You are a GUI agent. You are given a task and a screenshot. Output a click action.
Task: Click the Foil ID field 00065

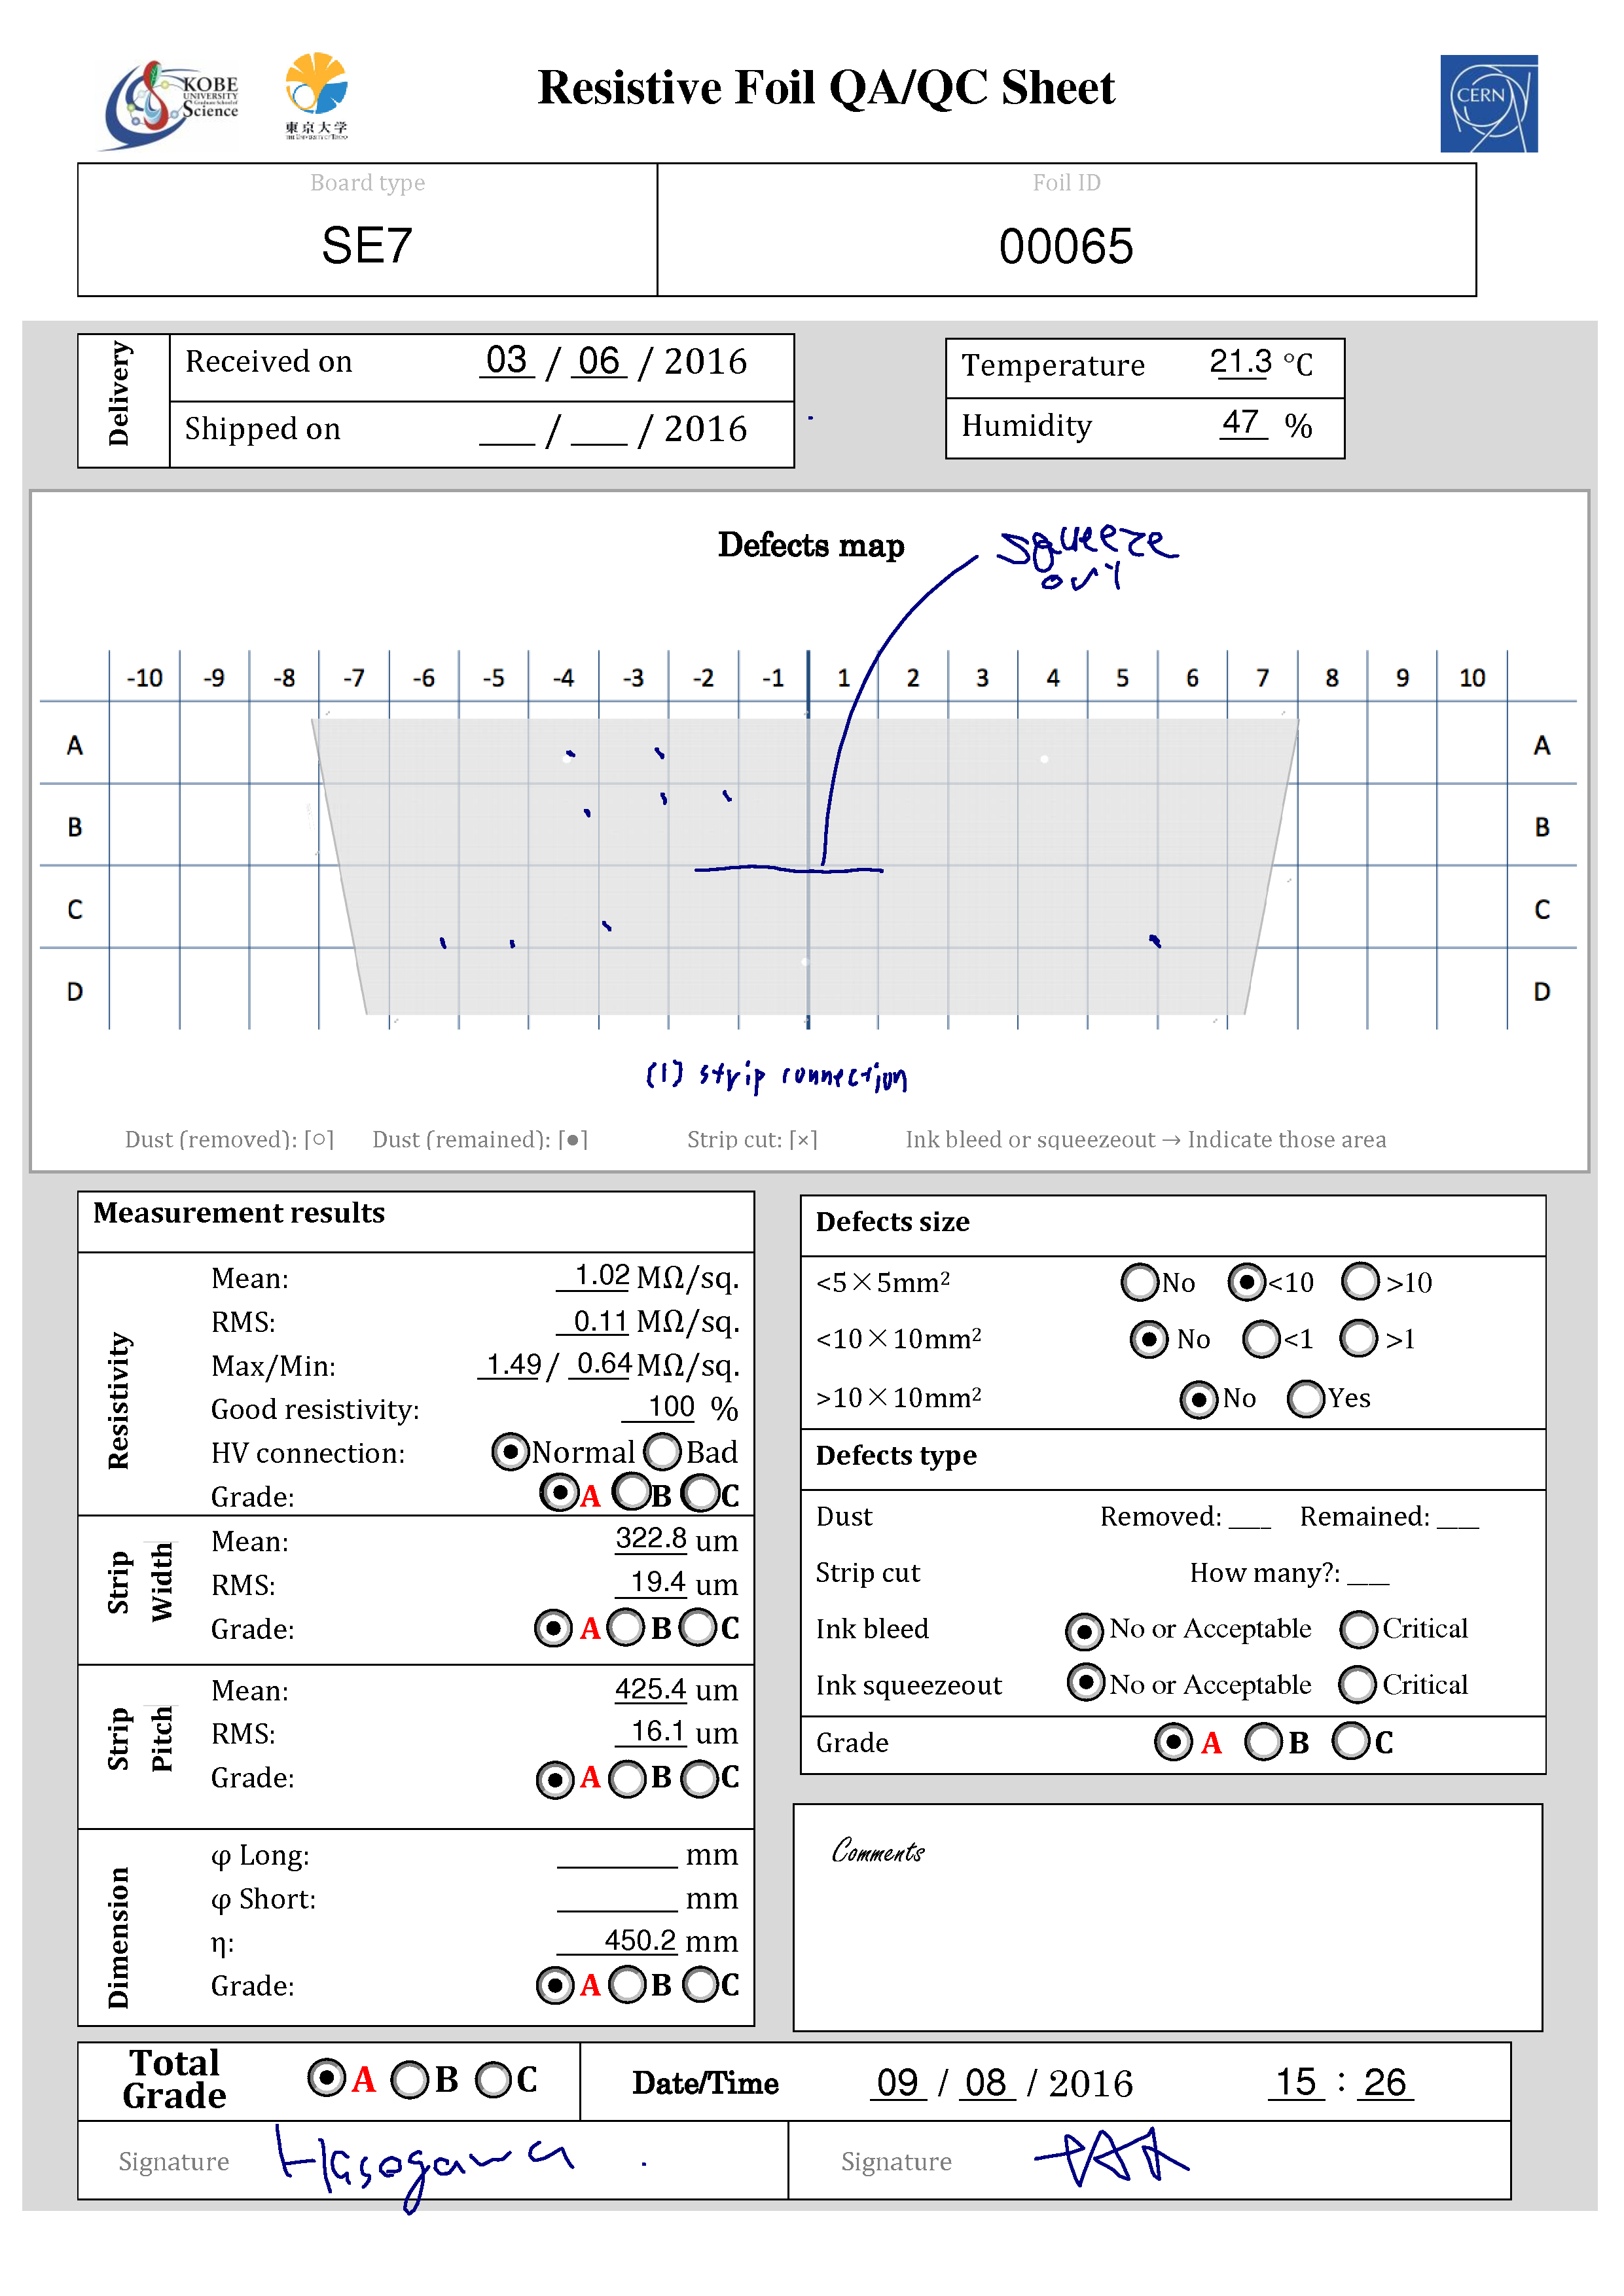coord(1066,246)
